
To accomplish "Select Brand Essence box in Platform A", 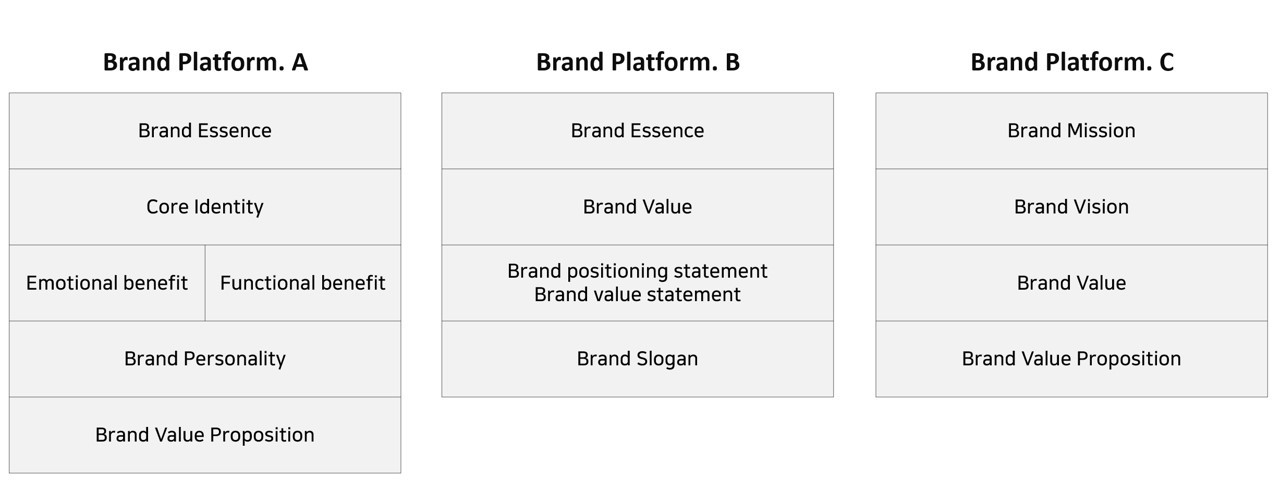I will [x=205, y=131].
